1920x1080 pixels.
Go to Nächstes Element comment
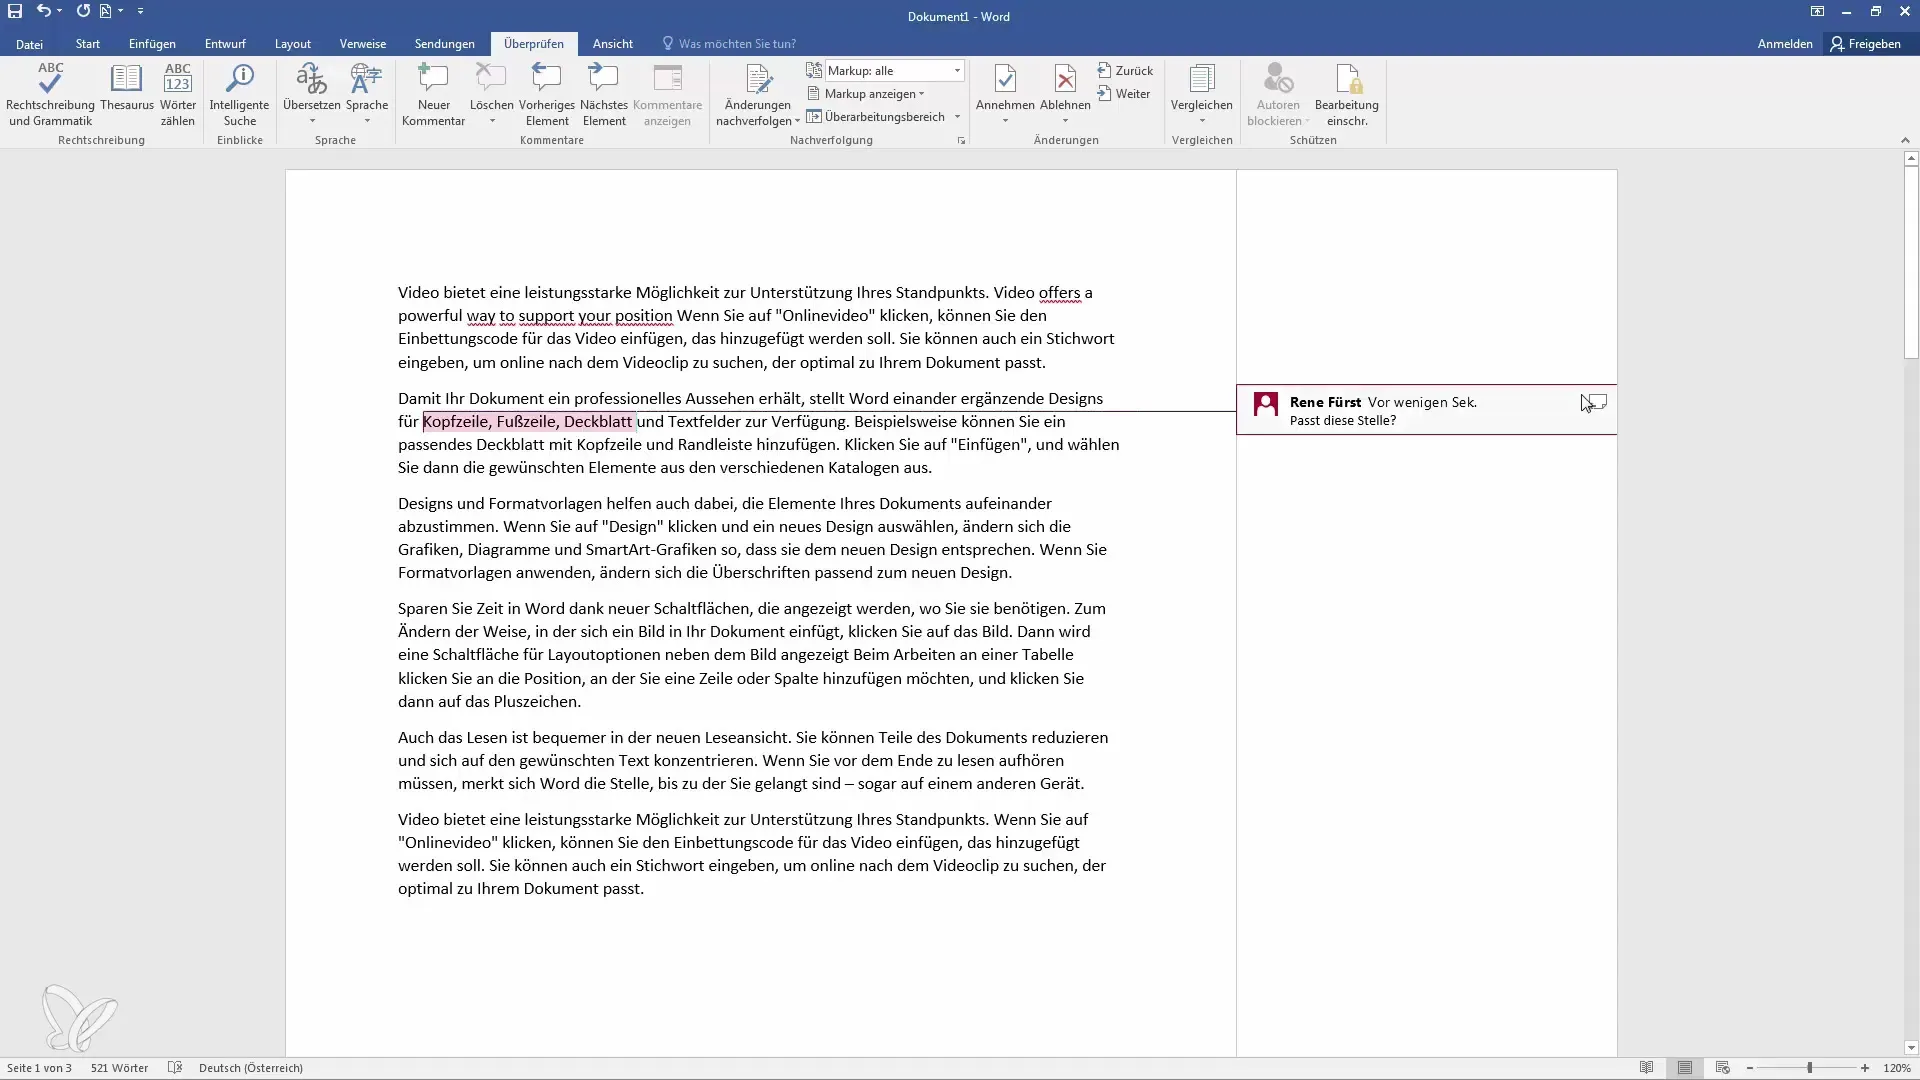coord(604,94)
